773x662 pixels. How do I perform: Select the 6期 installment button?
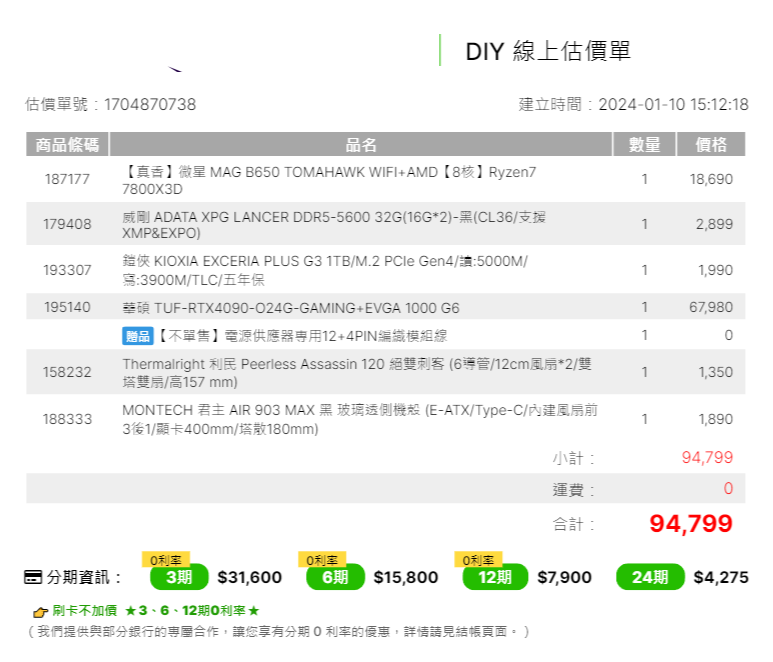point(335,577)
